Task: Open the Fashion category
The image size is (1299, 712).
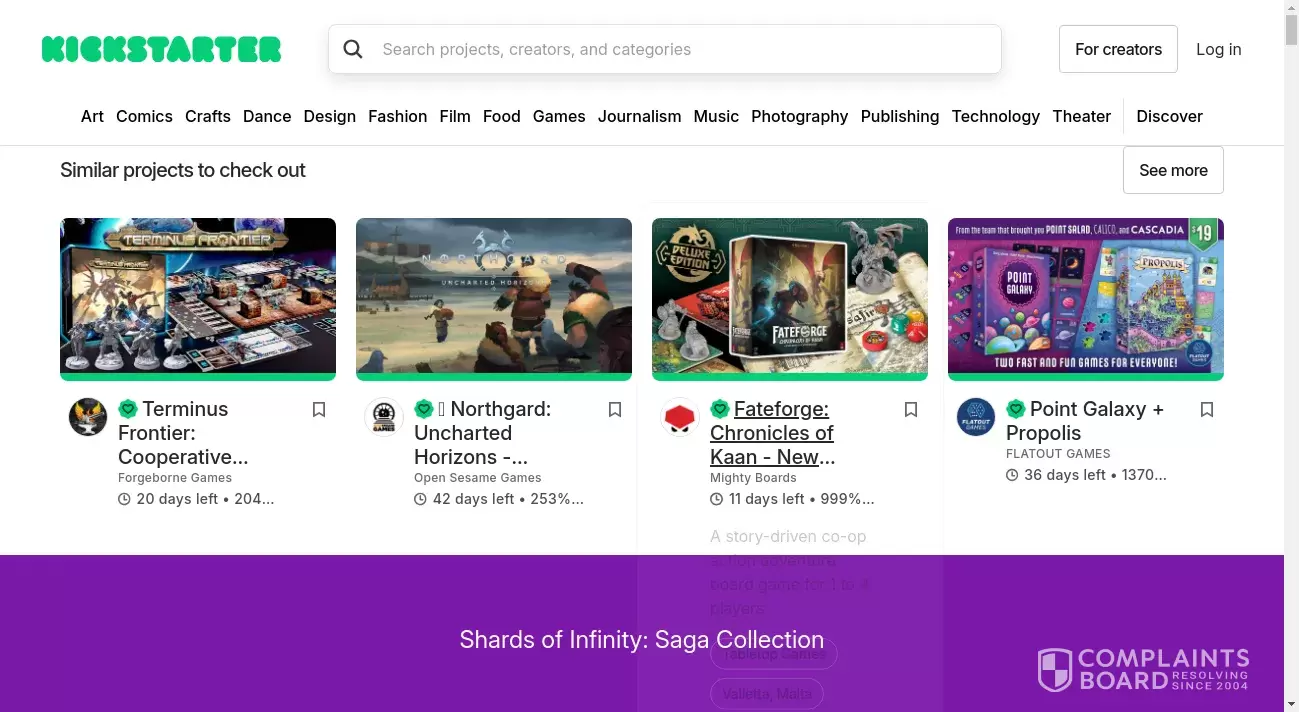Action: tap(398, 116)
